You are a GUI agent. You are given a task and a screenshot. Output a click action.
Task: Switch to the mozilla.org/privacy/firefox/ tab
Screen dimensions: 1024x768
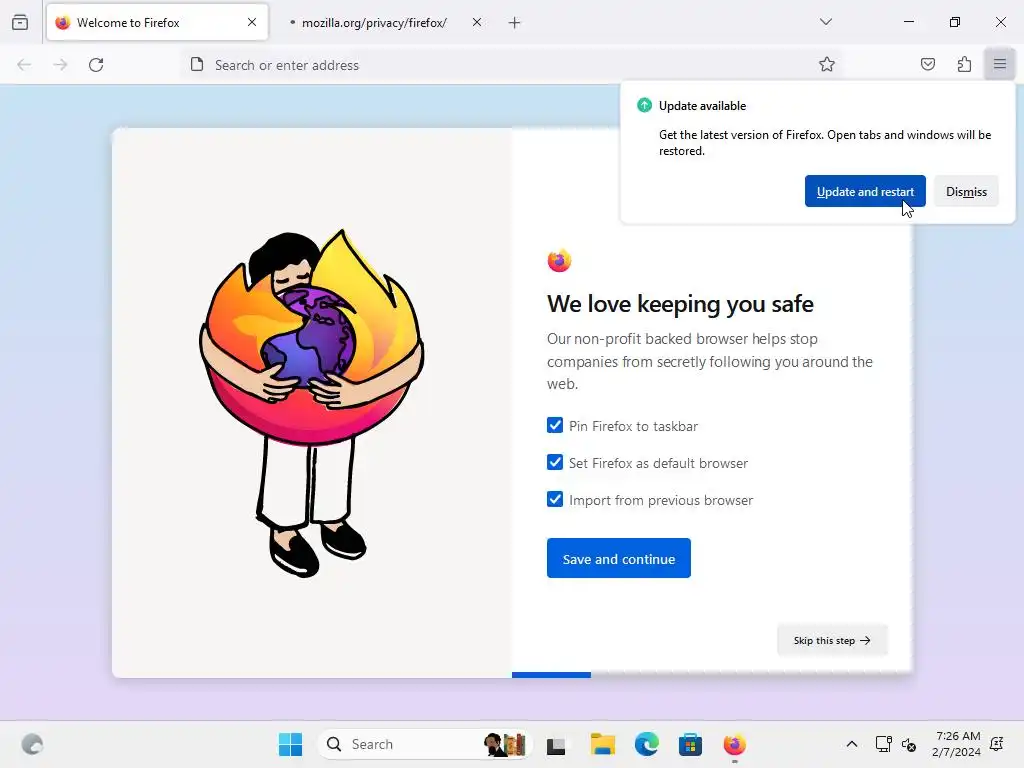(x=384, y=22)
